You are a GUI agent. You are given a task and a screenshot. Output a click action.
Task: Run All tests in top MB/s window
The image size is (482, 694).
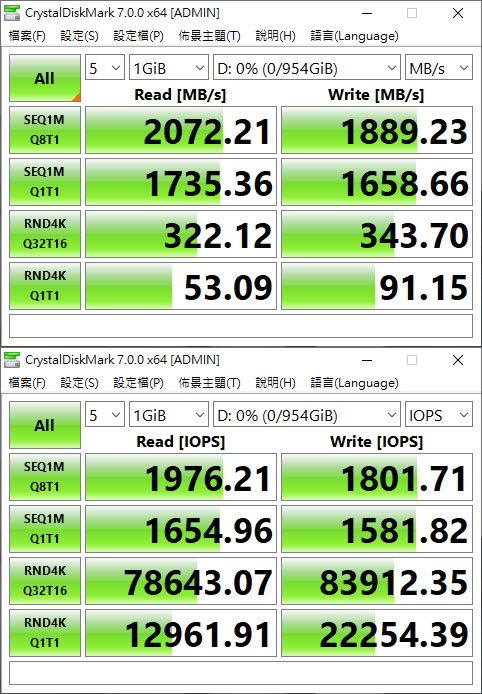pyautogui.click(x=45, y=78)
